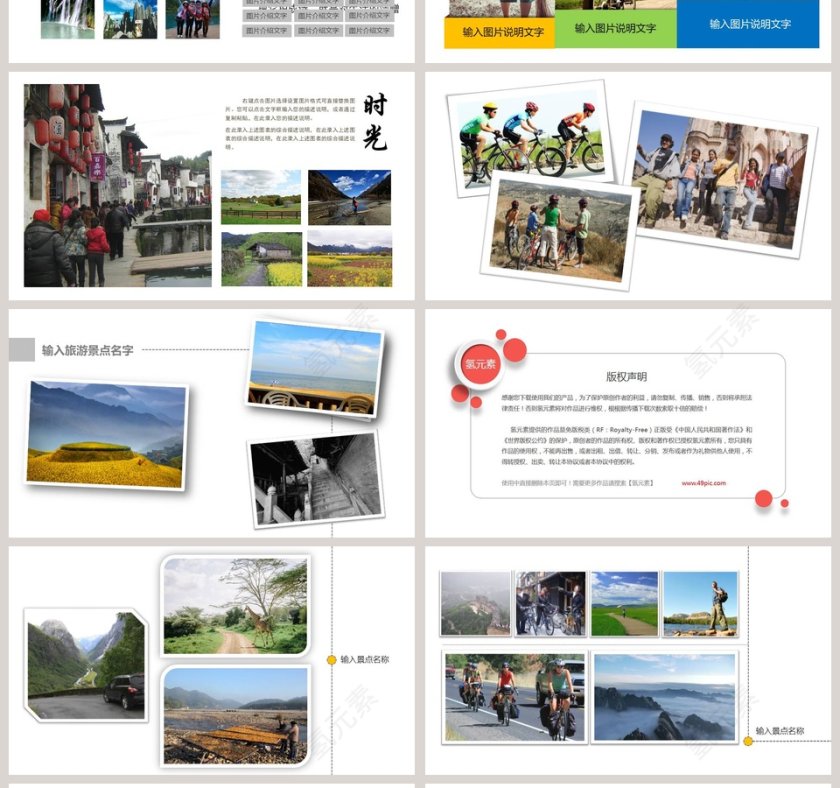Viewport: 840px width, 788px height.
Task: Click the mountain road with black car photo
Action: click(x=85, y=663)
